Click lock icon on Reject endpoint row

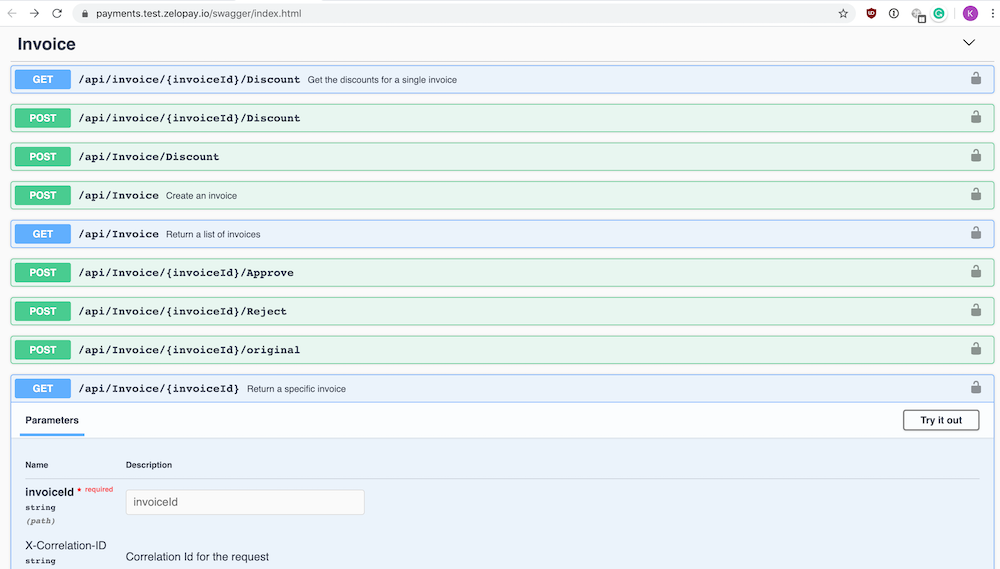point(975,311)
